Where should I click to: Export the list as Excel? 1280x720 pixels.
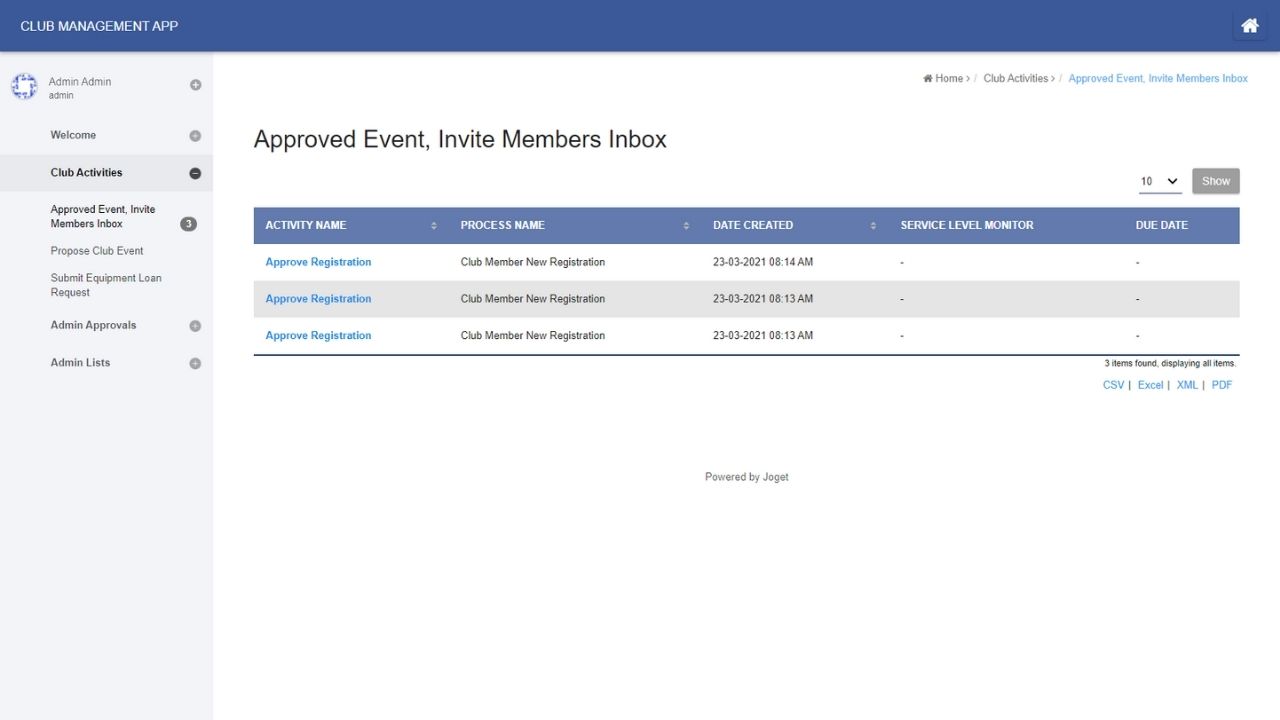1150,385
